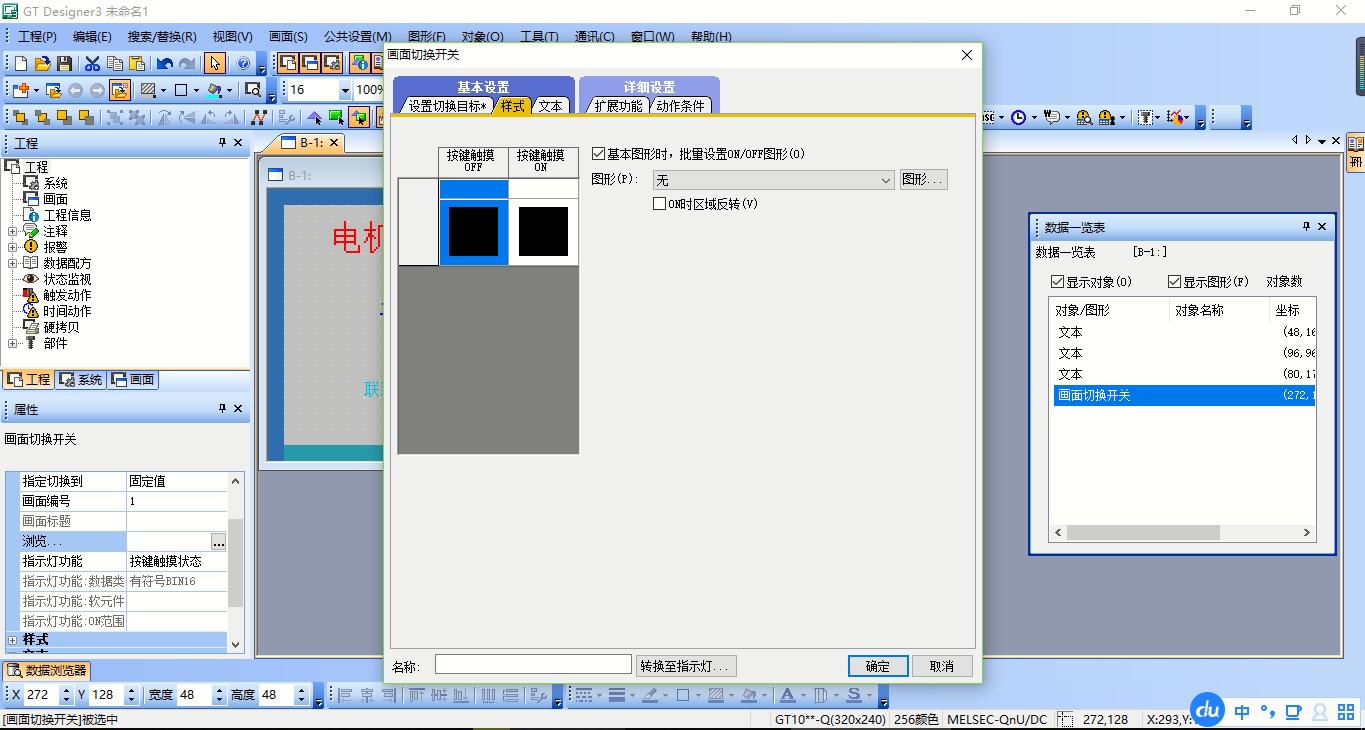Click the close screen icon

pos(120,90)
